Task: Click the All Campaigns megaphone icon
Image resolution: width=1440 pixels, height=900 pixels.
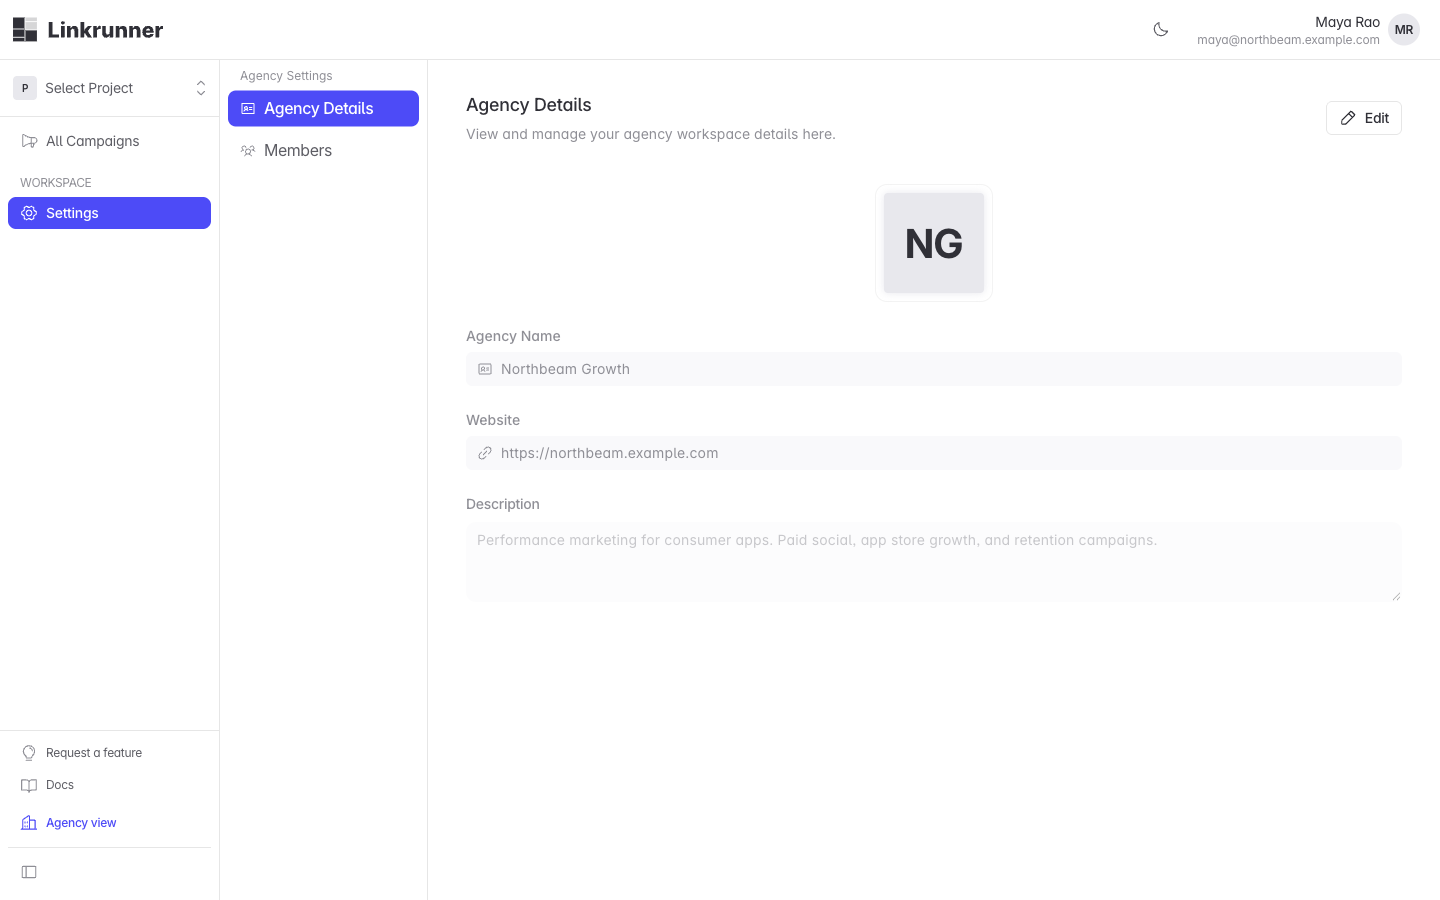Action: click(x=29, y=141)
